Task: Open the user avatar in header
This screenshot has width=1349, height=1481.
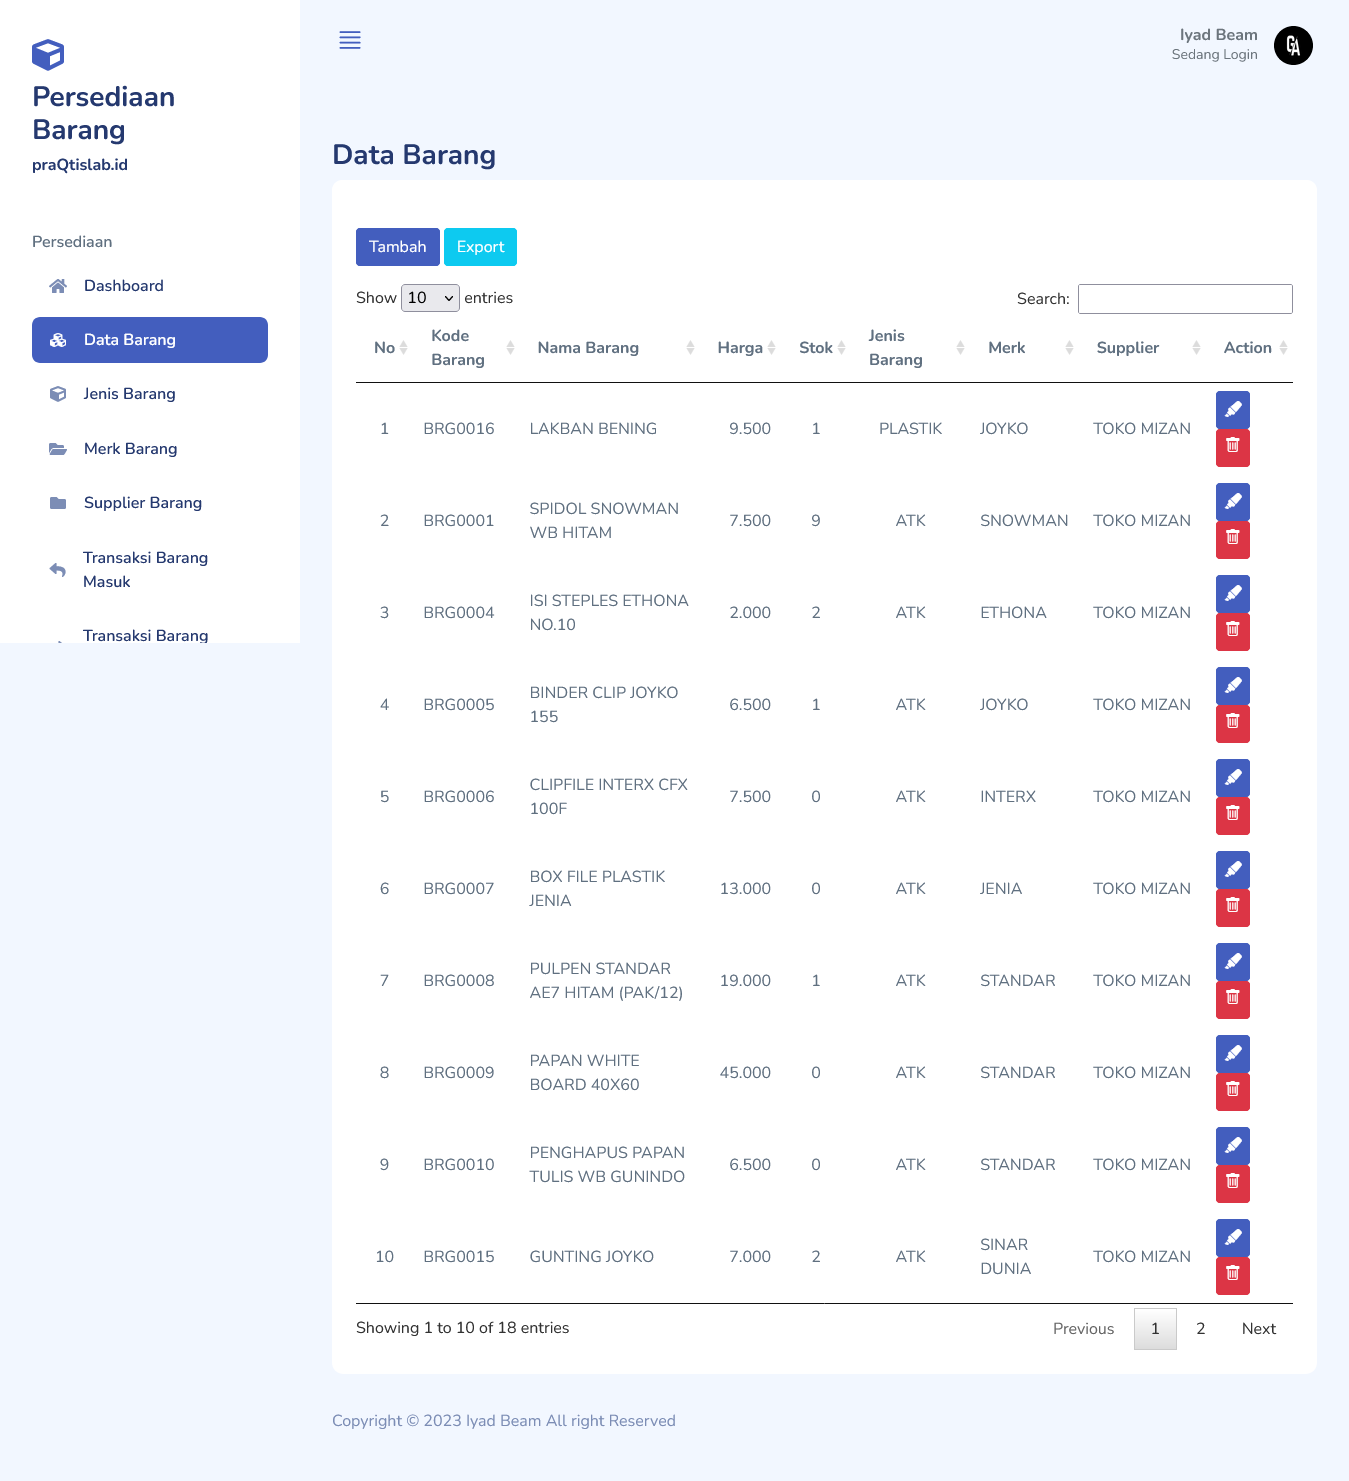Action: click(x=1292, y=45)
